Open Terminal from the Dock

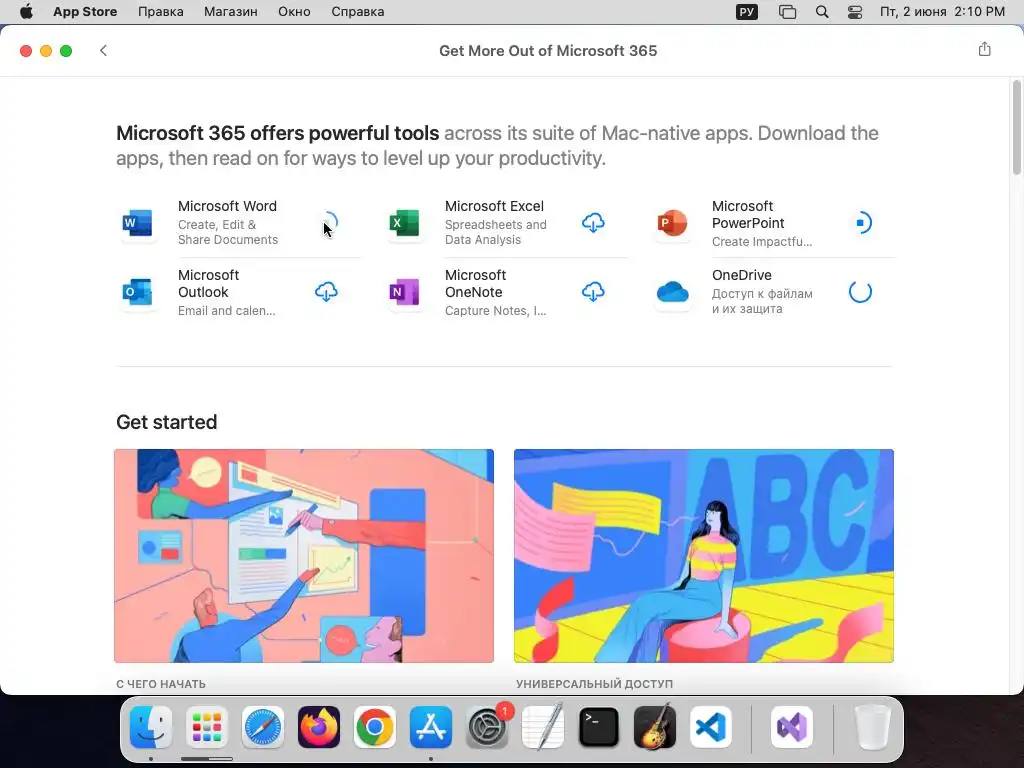599,727
